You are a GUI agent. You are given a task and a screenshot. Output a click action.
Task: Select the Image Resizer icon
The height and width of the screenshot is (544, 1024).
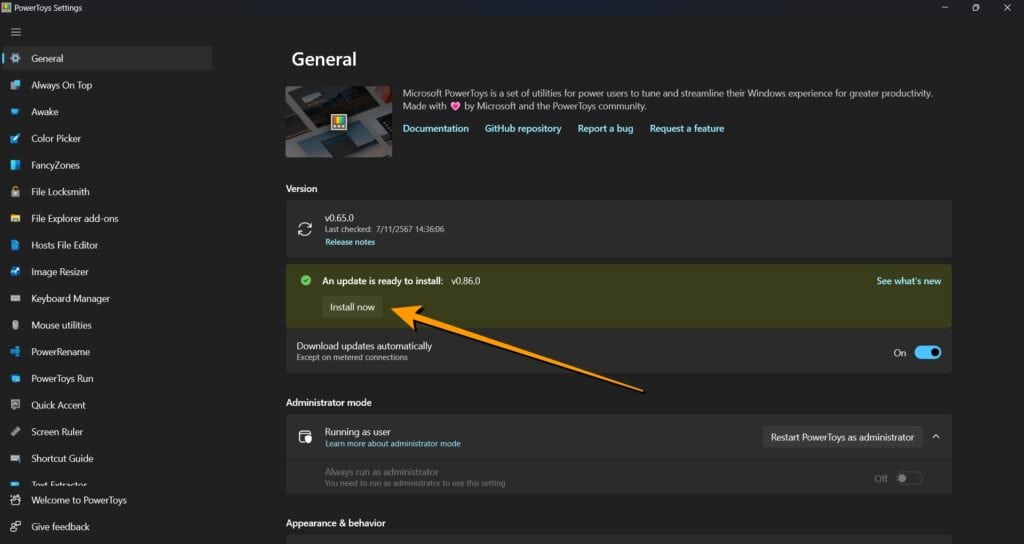(x=15, y=272)
